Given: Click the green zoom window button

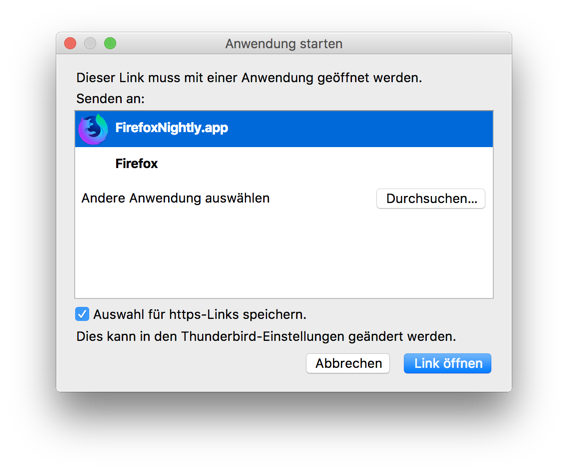Looking at the screenshot, I should click(x=110, y=43).
